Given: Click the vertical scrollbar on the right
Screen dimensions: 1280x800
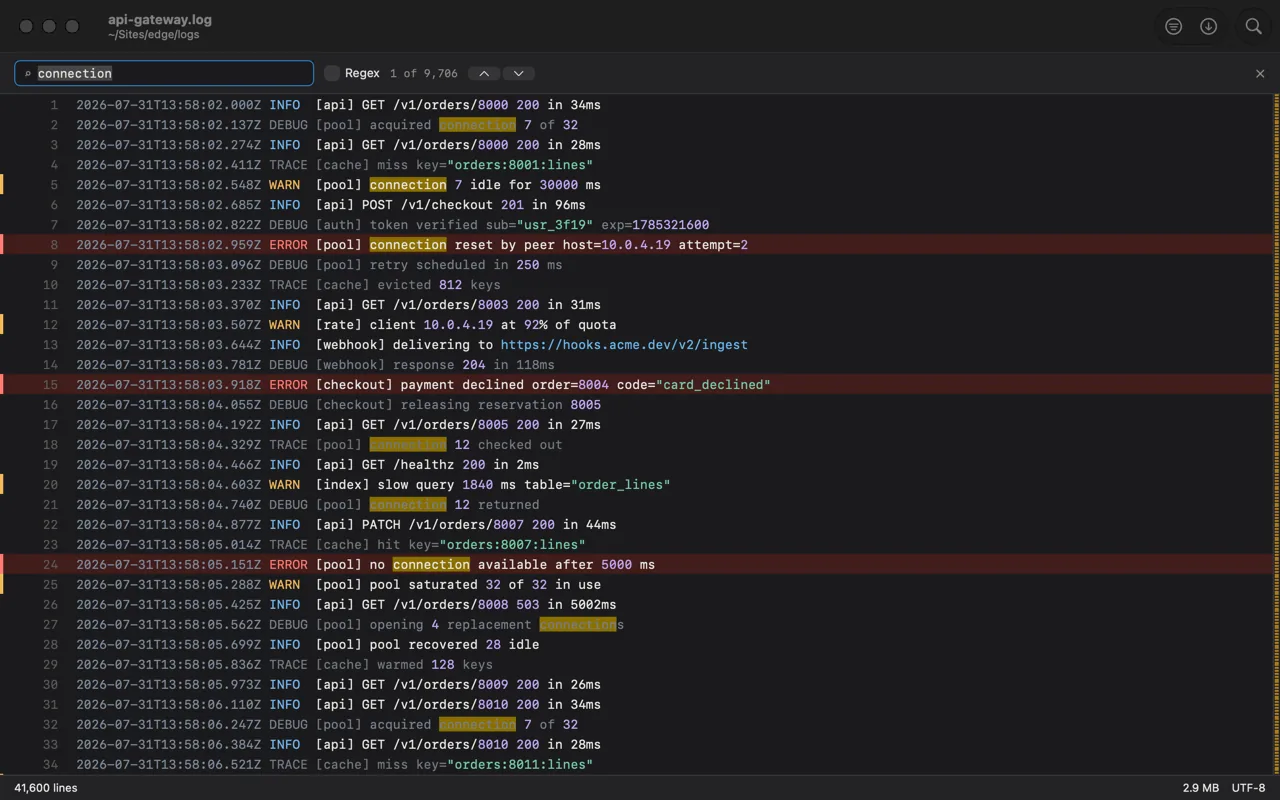Looking at the screenshot, I should pyautogui.click(x=1276, y=434).
